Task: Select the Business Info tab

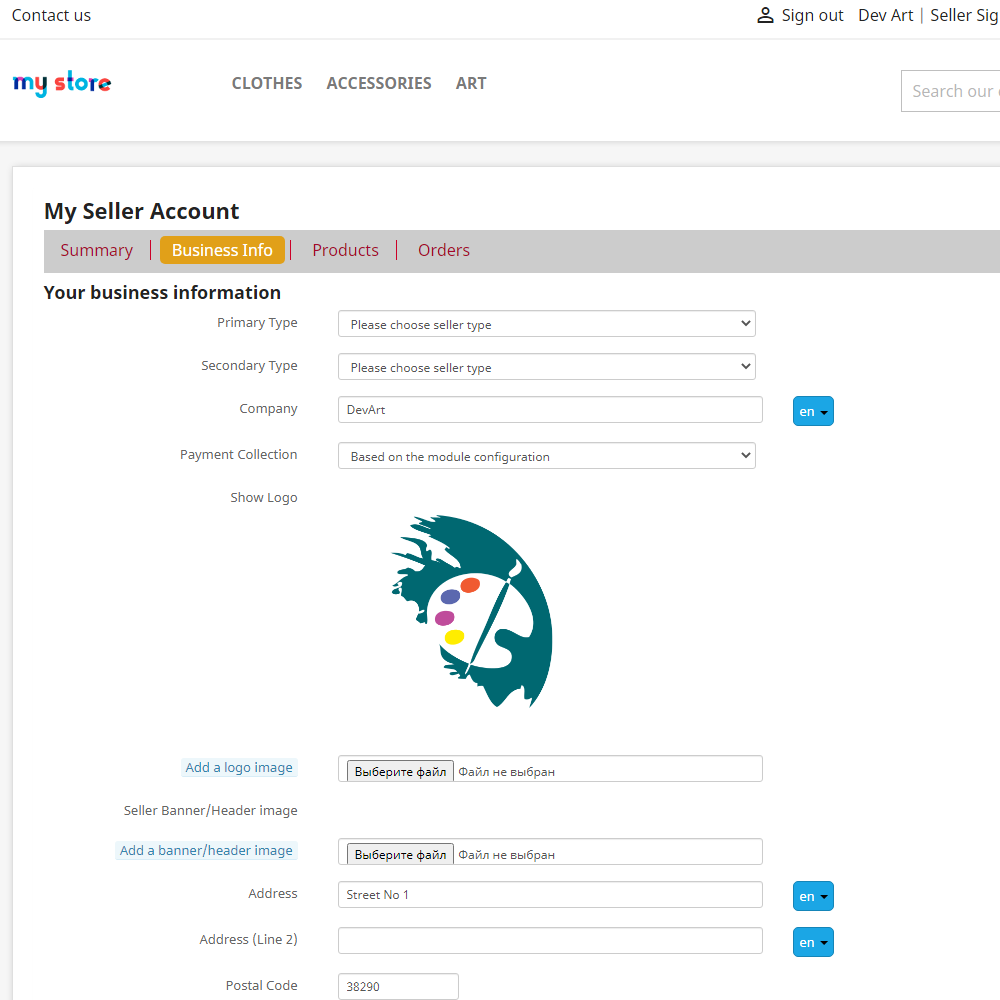Action: coord(222,250)
